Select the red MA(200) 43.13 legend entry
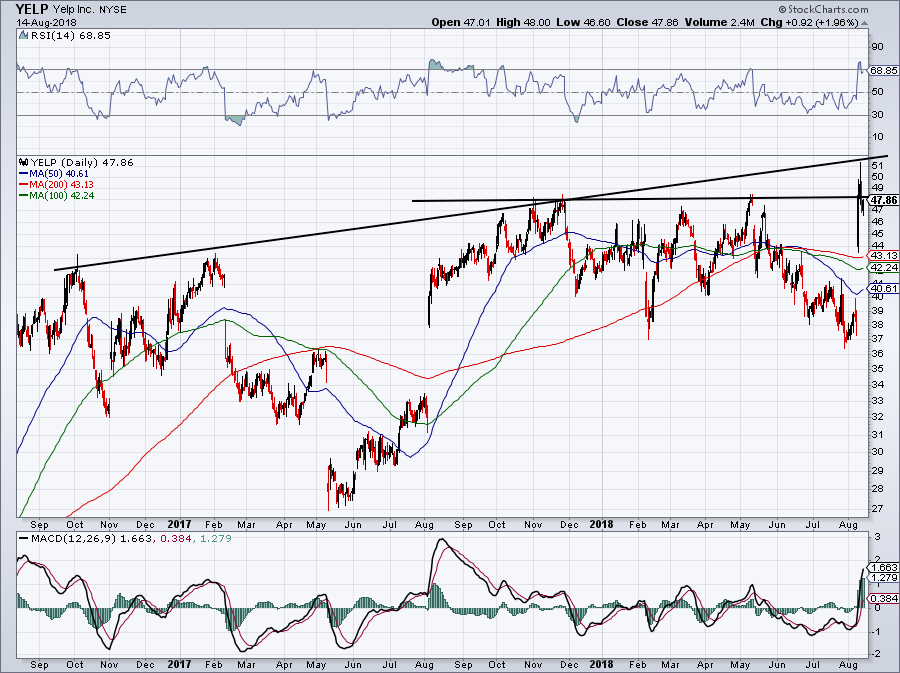This screenshot has width=900, height=673. point(56,185)
